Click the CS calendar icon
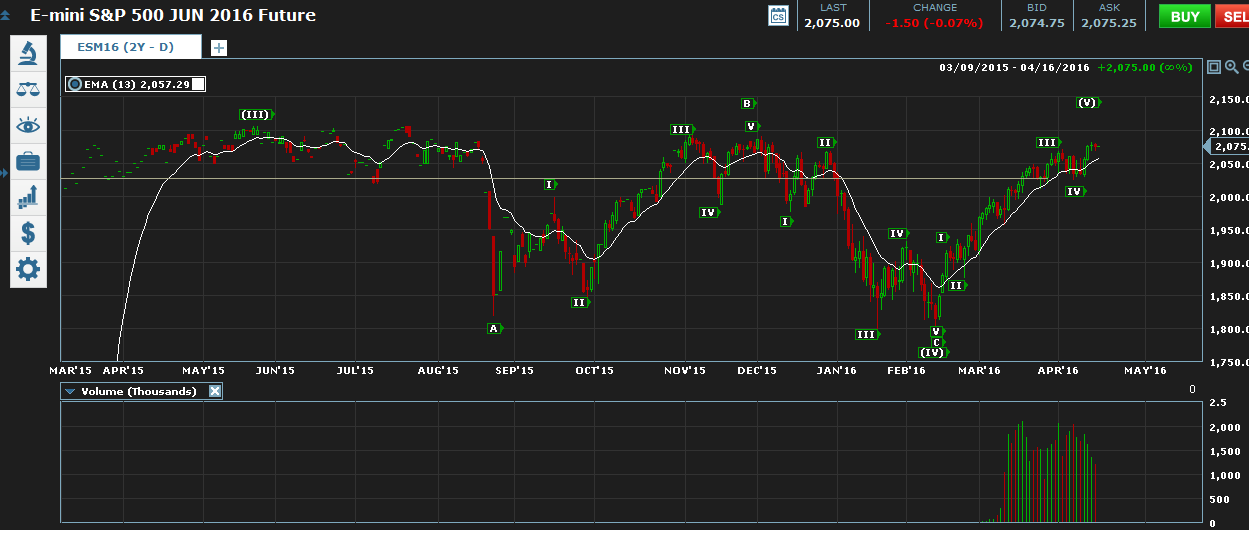Image resolution: width=1249 pixels, height=546 pixels. coord(778,15)
